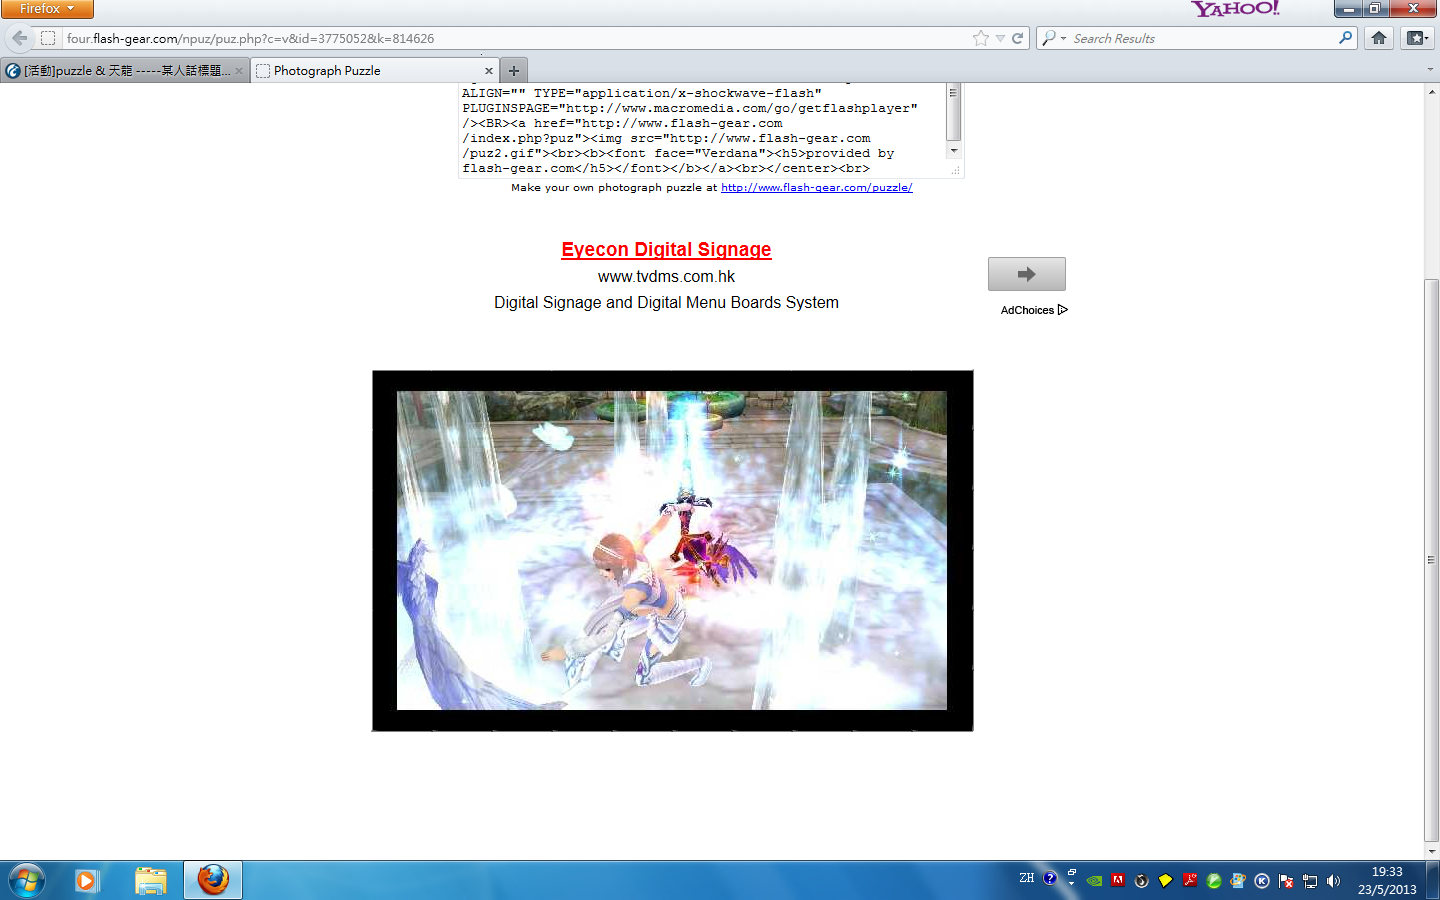This screenshot has height=900, width=1440.
Task: Click the grey arrow ad button
Action: [1027, 274]
